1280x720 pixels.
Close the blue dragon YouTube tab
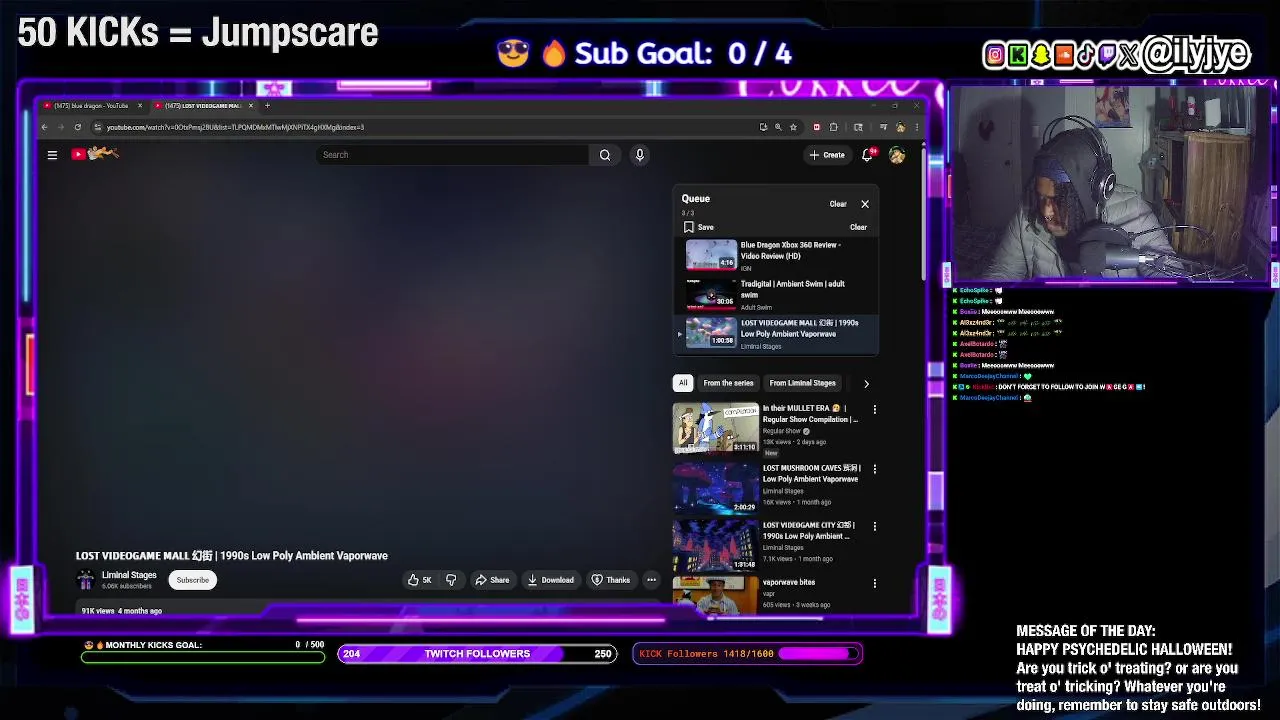[140, 105]
